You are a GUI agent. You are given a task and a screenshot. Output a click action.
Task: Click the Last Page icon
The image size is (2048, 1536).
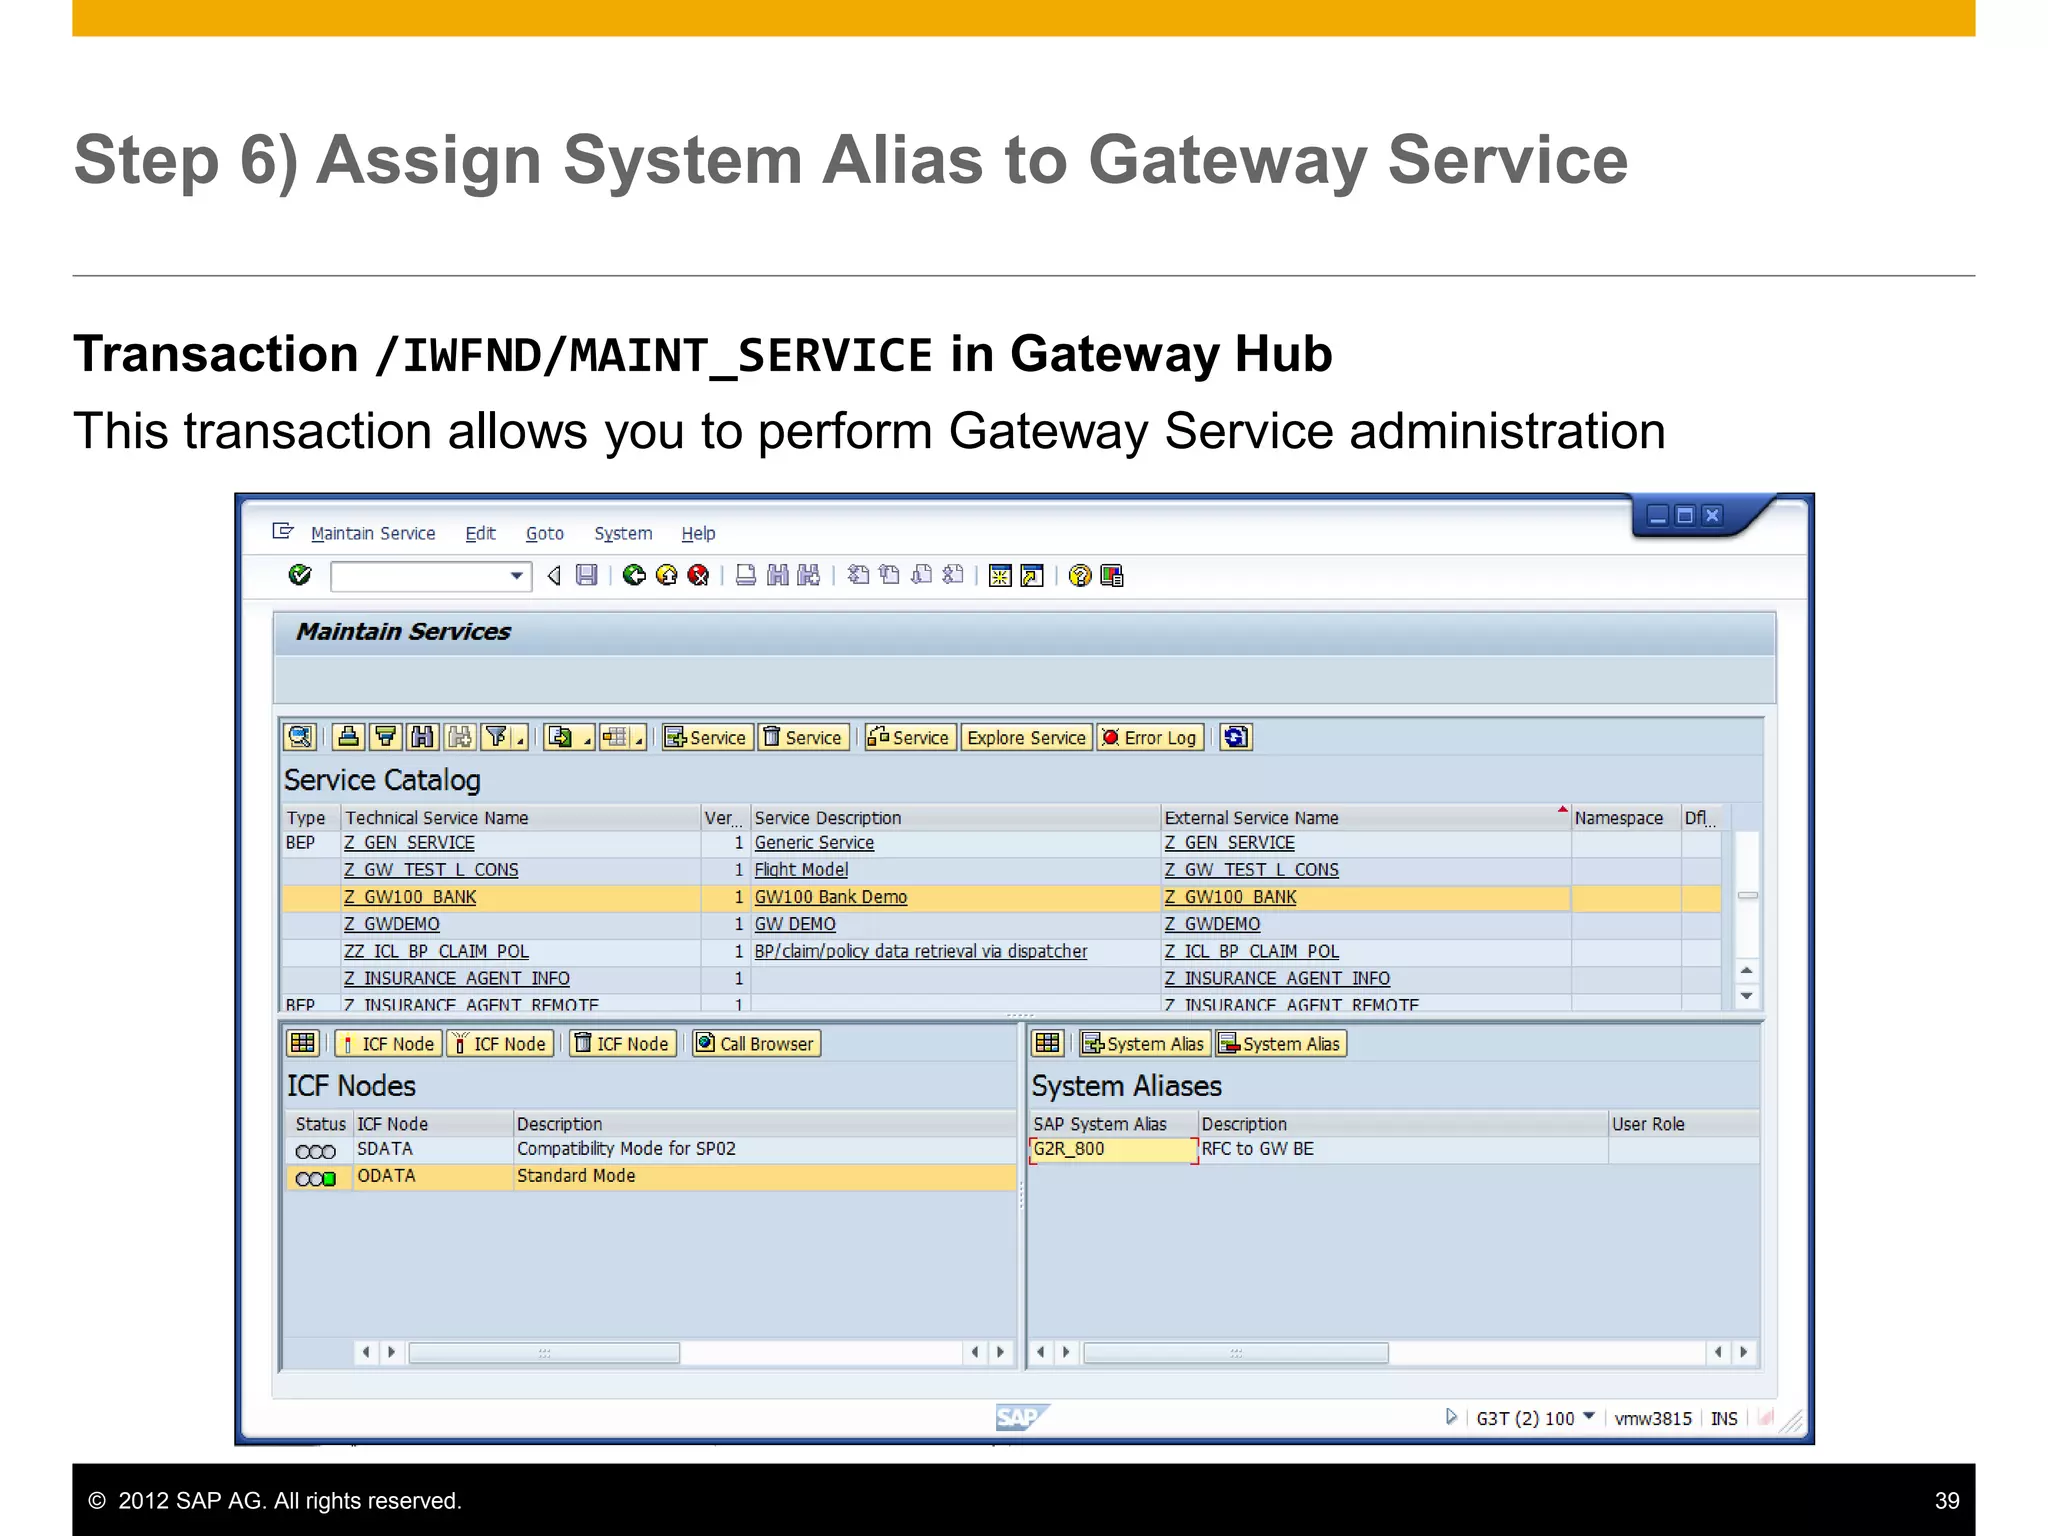click(953, 575)
